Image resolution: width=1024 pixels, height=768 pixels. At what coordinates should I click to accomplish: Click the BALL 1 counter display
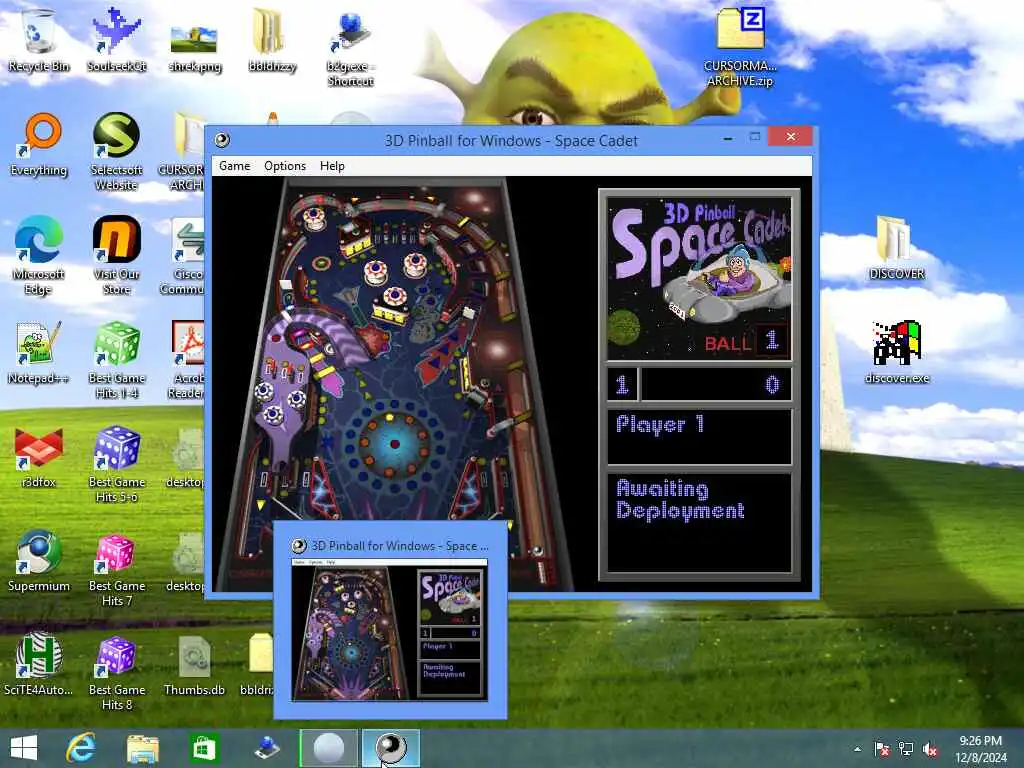[x=746, y=341]
